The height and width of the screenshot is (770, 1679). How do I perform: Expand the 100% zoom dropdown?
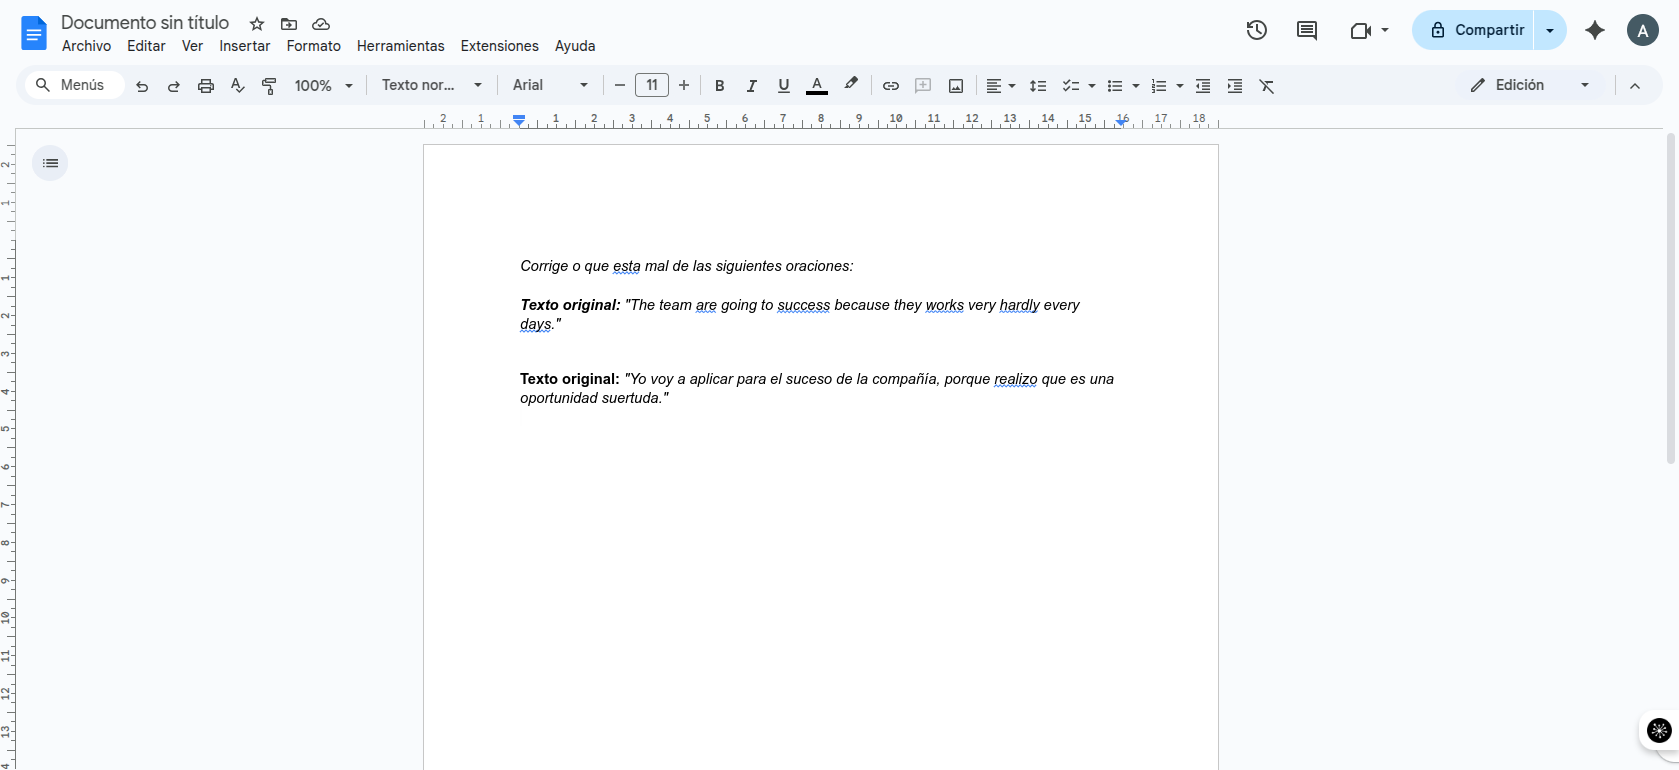(x=324, y=86)
